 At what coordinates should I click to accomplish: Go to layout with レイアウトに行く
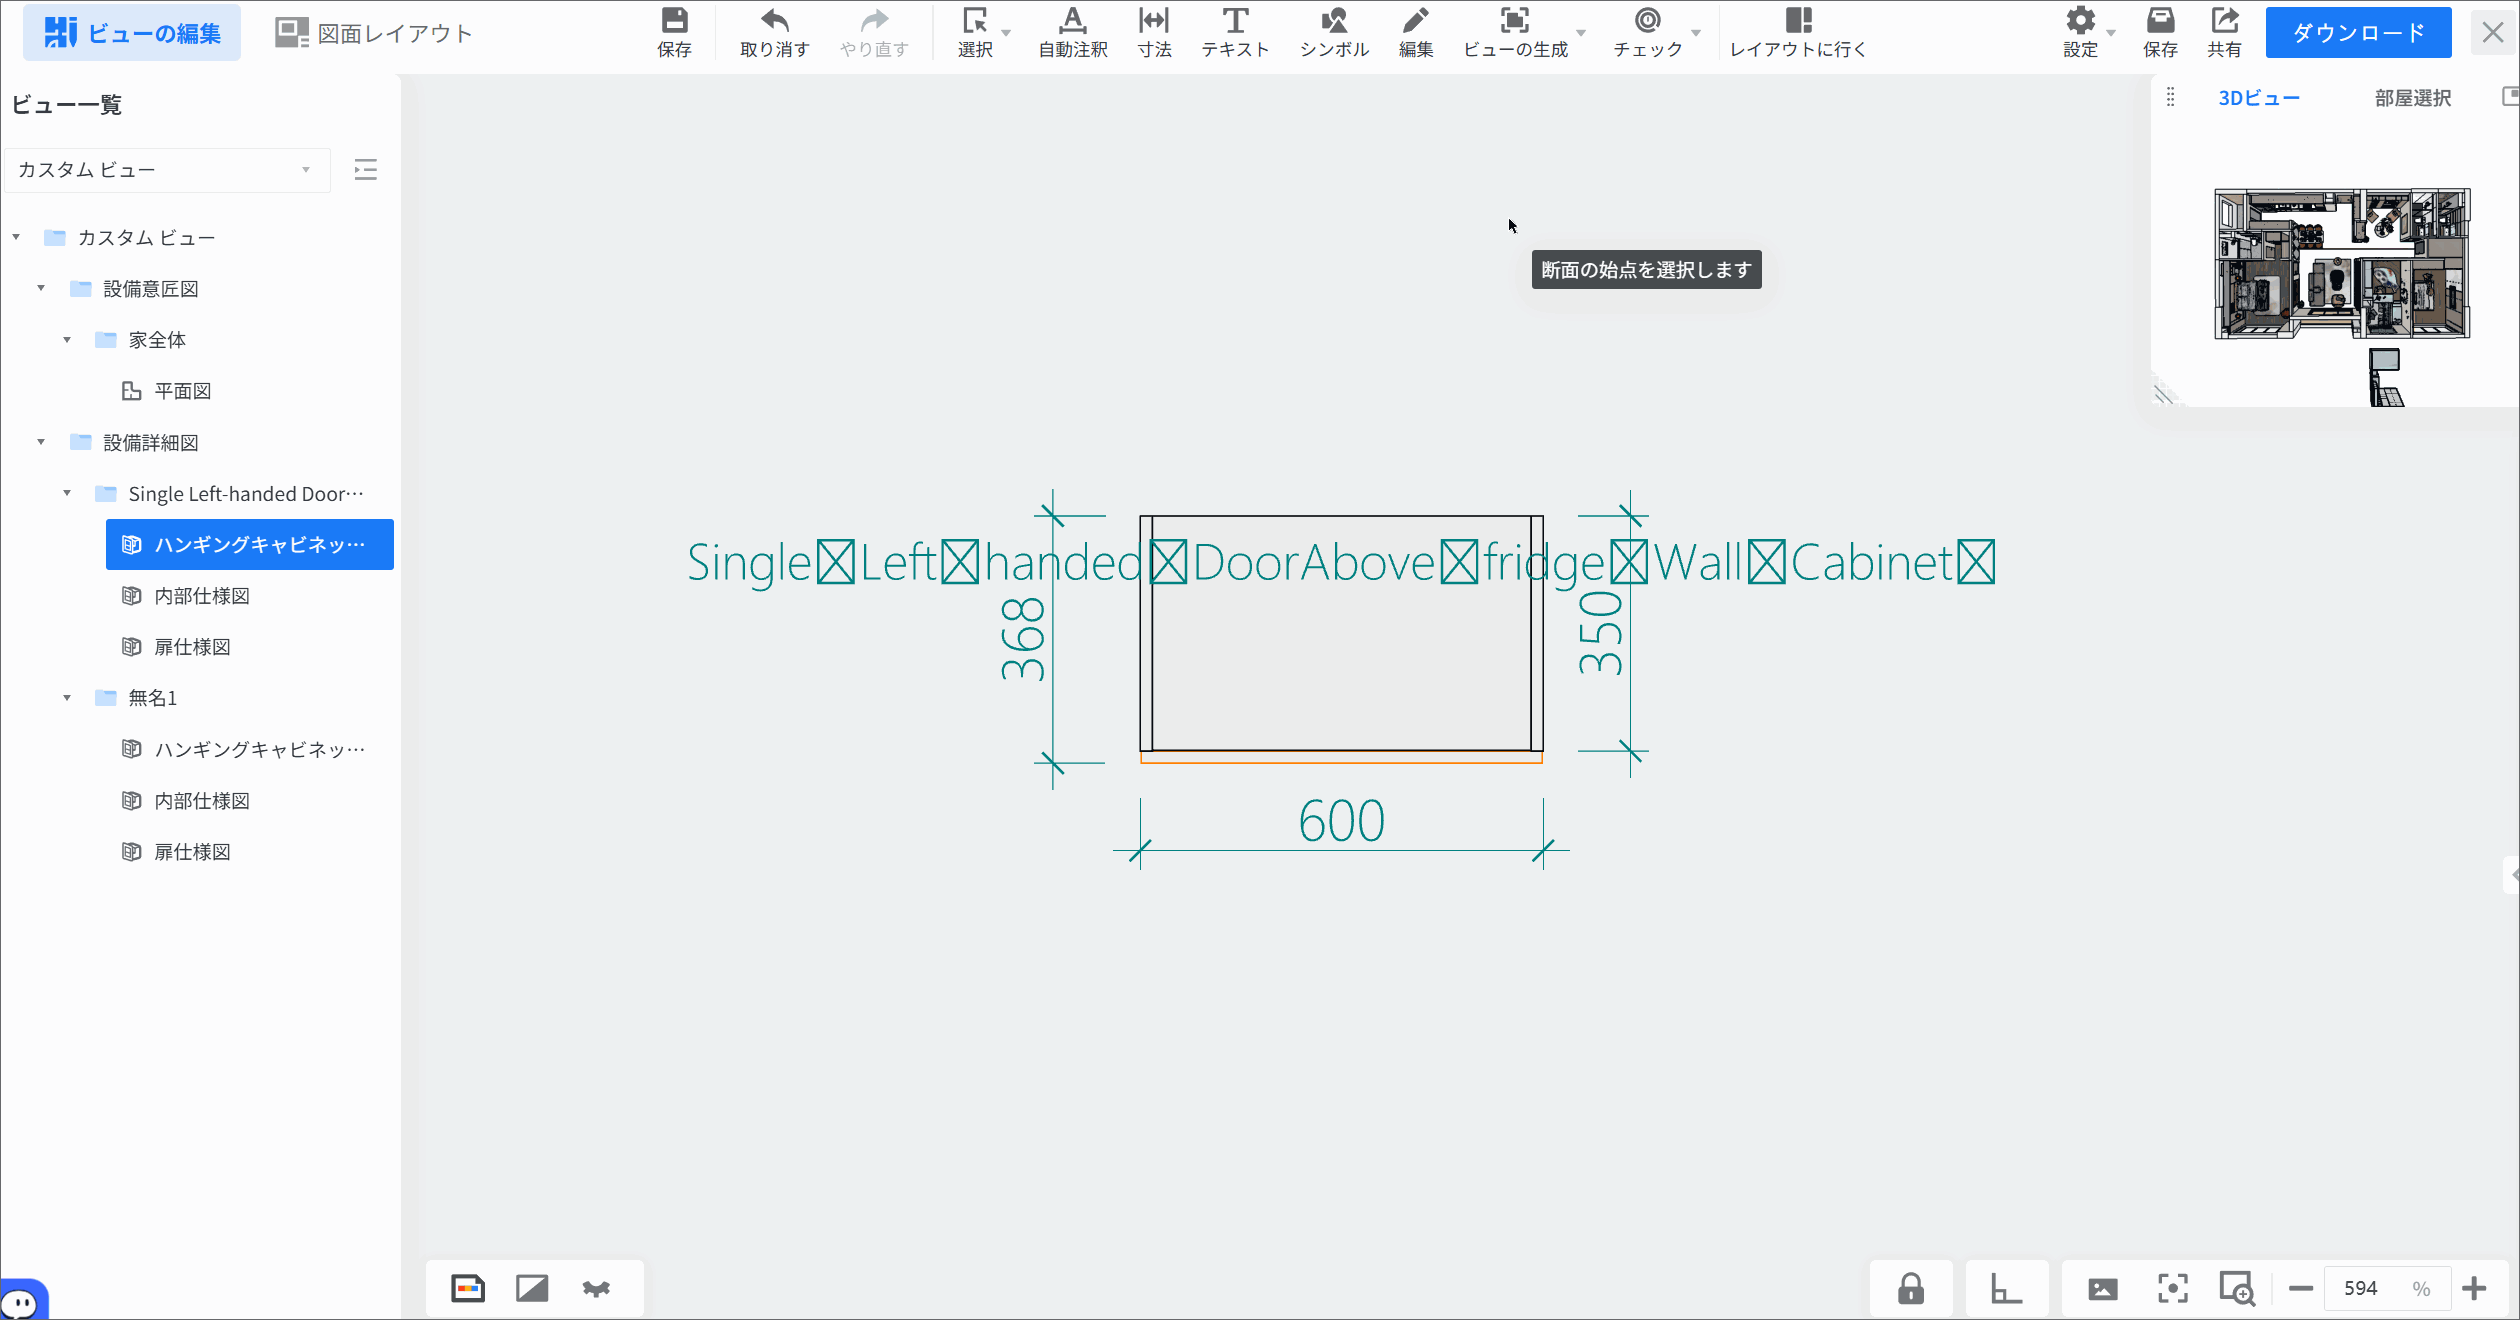[1798, 32]
